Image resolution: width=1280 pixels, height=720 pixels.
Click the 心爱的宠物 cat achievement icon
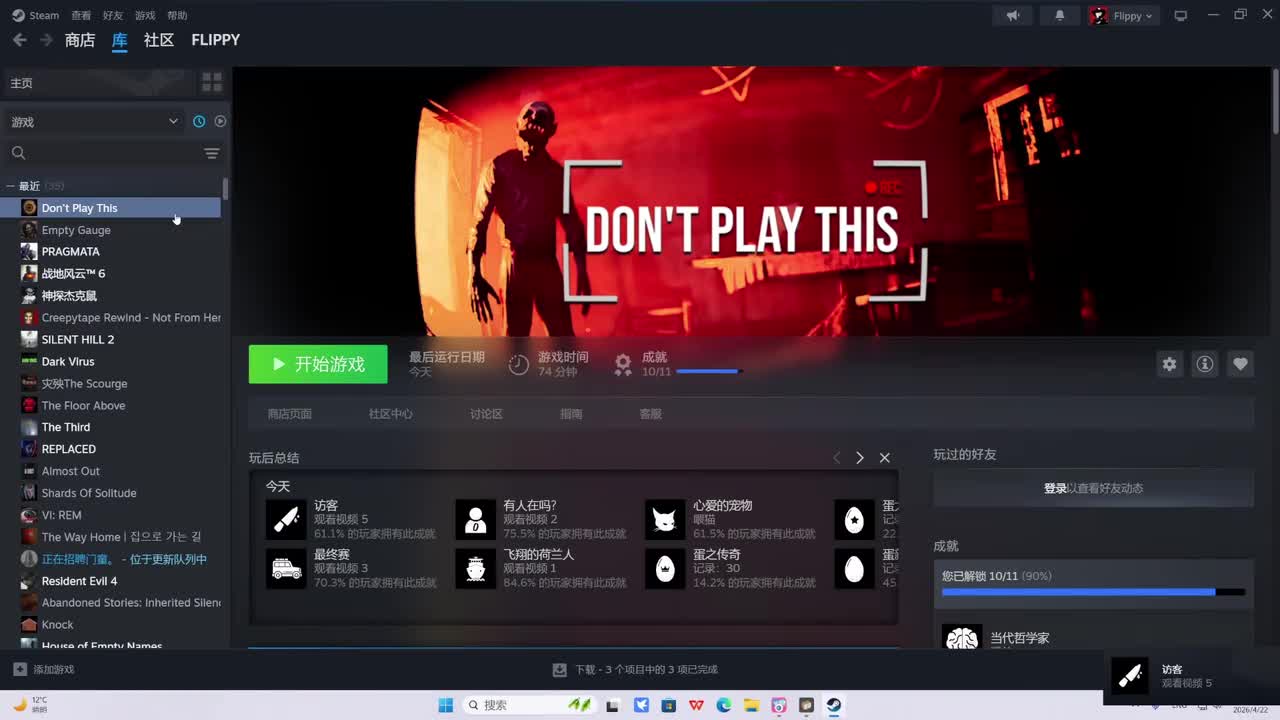pyautogui.click(x=665, y=520)
